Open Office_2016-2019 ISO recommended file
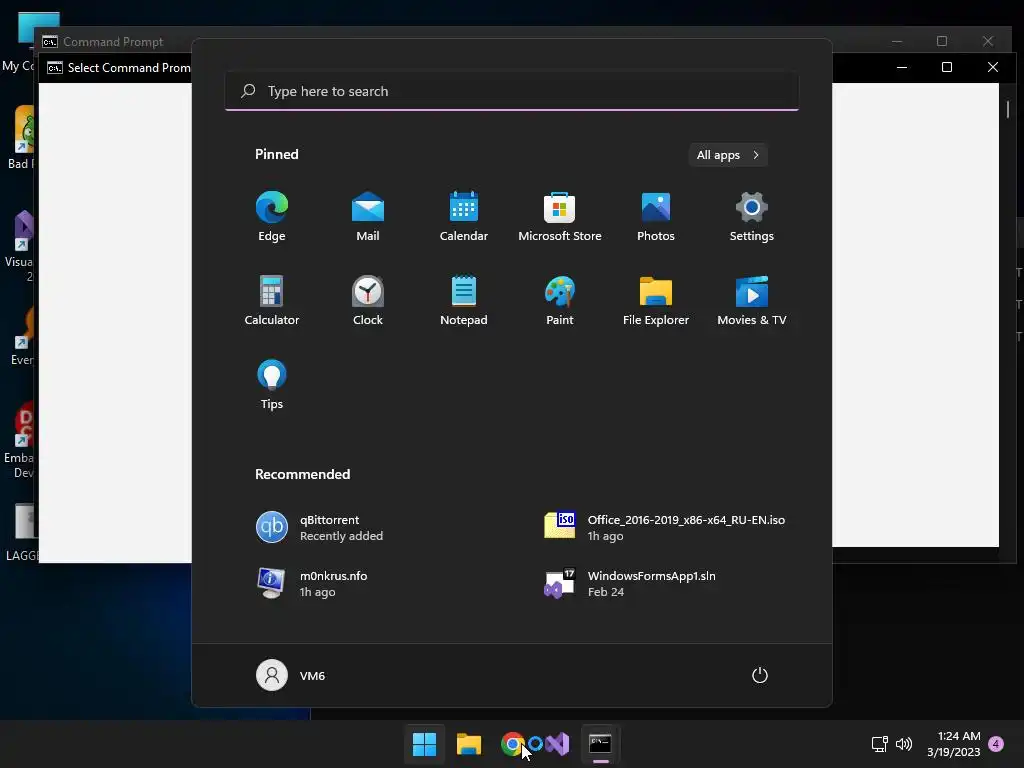The image size is (1024, 768). pyautogui.click(x=666, y=528)
